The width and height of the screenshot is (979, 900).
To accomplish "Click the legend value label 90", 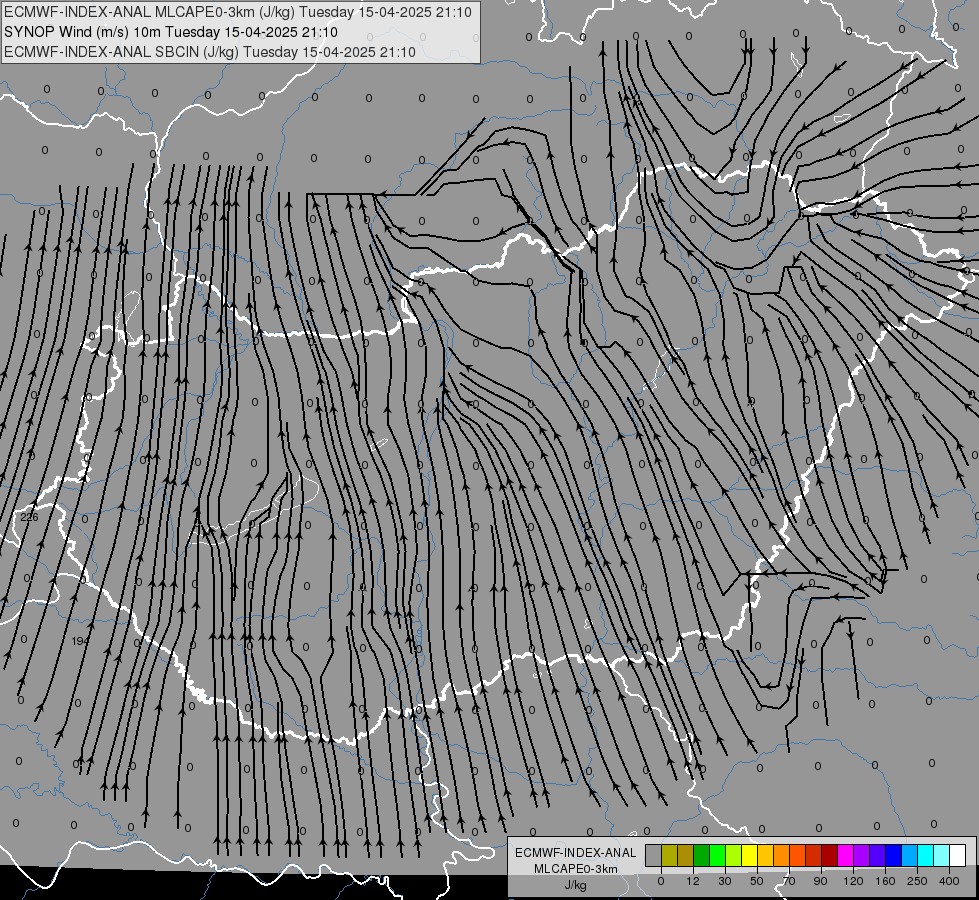I will coord(820,881).
